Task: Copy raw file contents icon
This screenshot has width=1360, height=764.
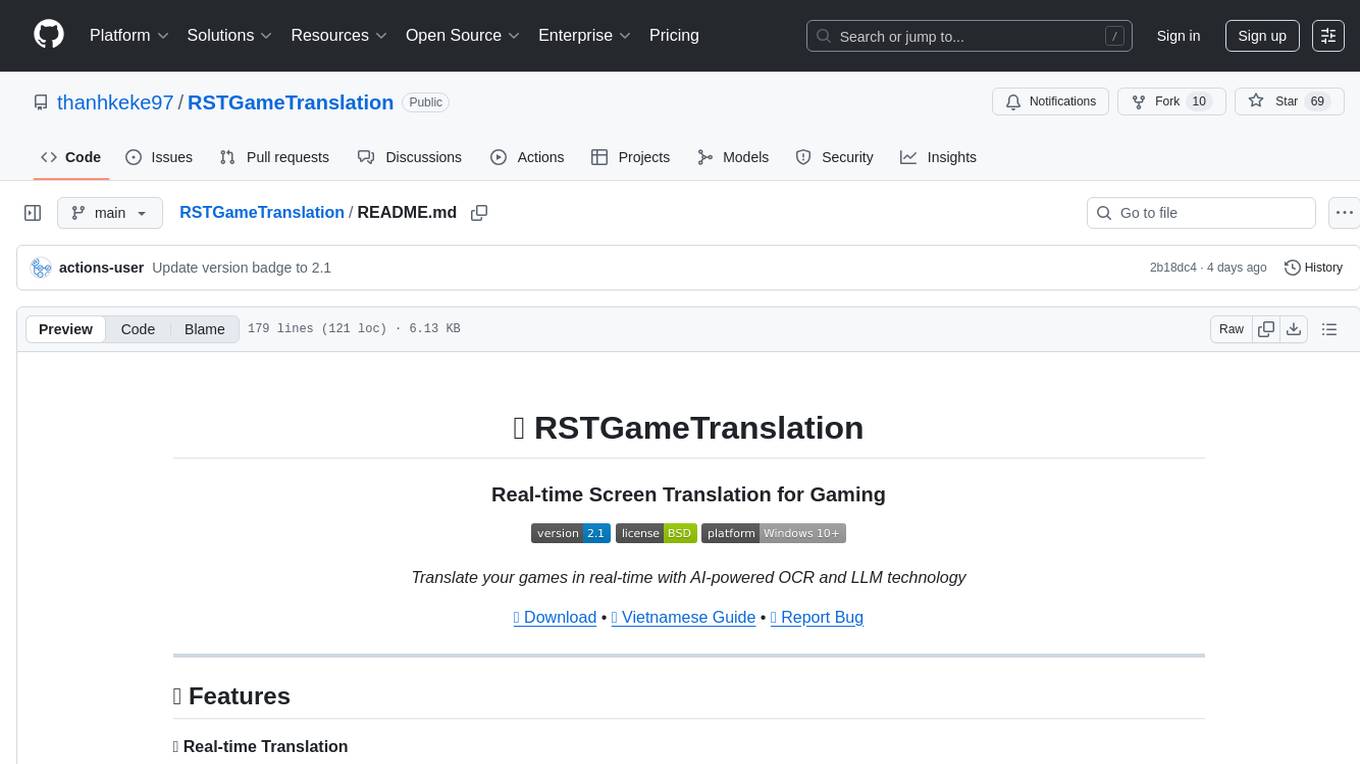Action: tap(1266, 329)
